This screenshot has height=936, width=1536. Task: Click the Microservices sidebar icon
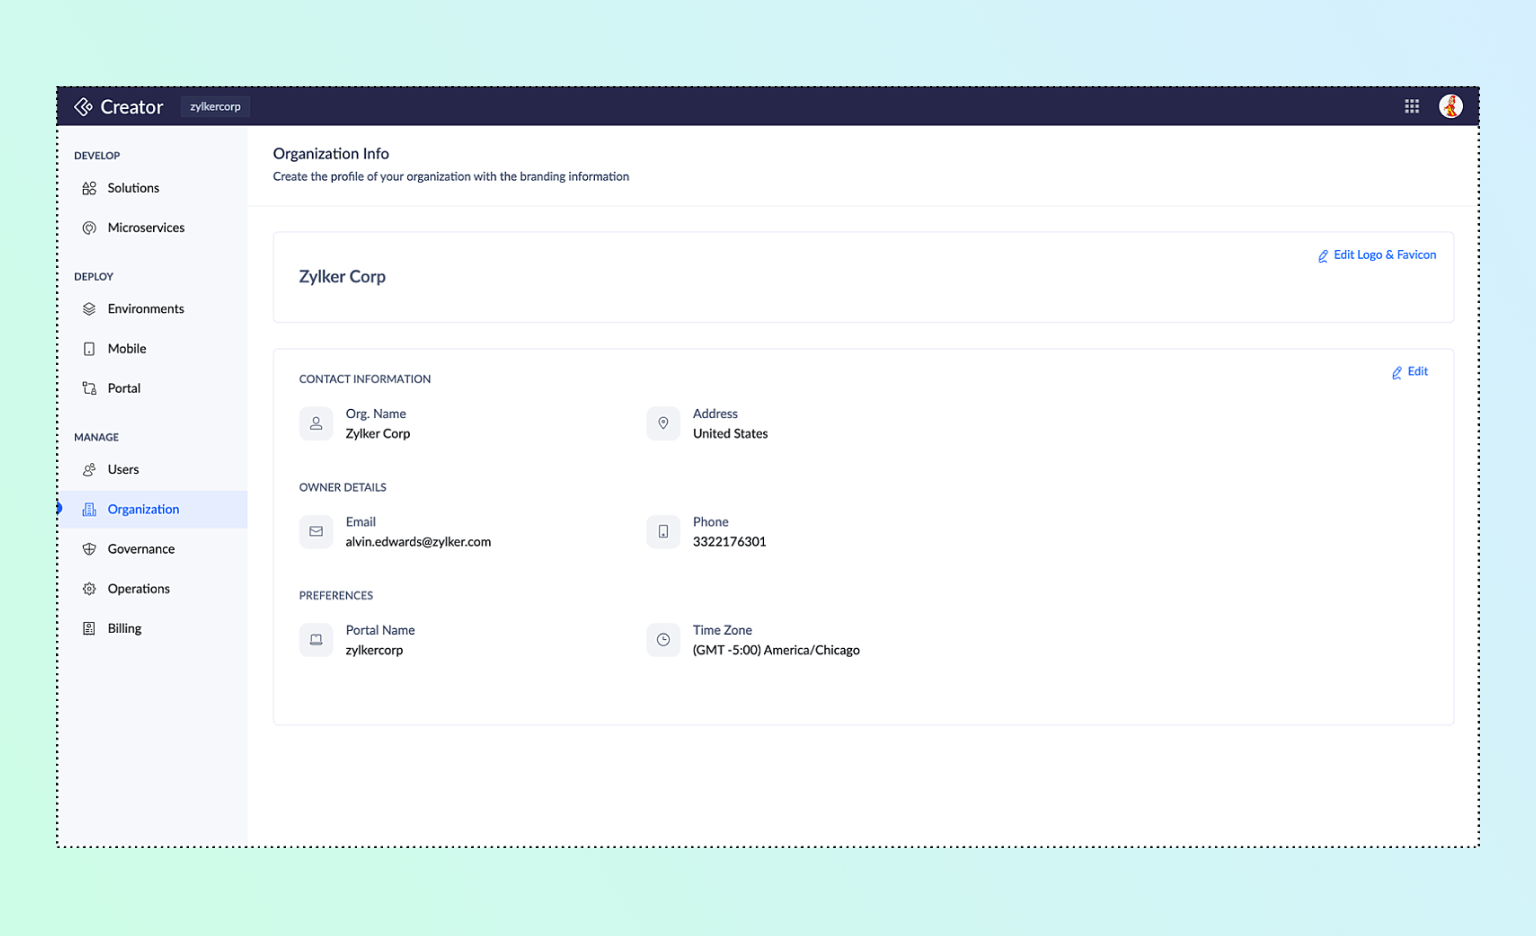[x=89, y=228]
